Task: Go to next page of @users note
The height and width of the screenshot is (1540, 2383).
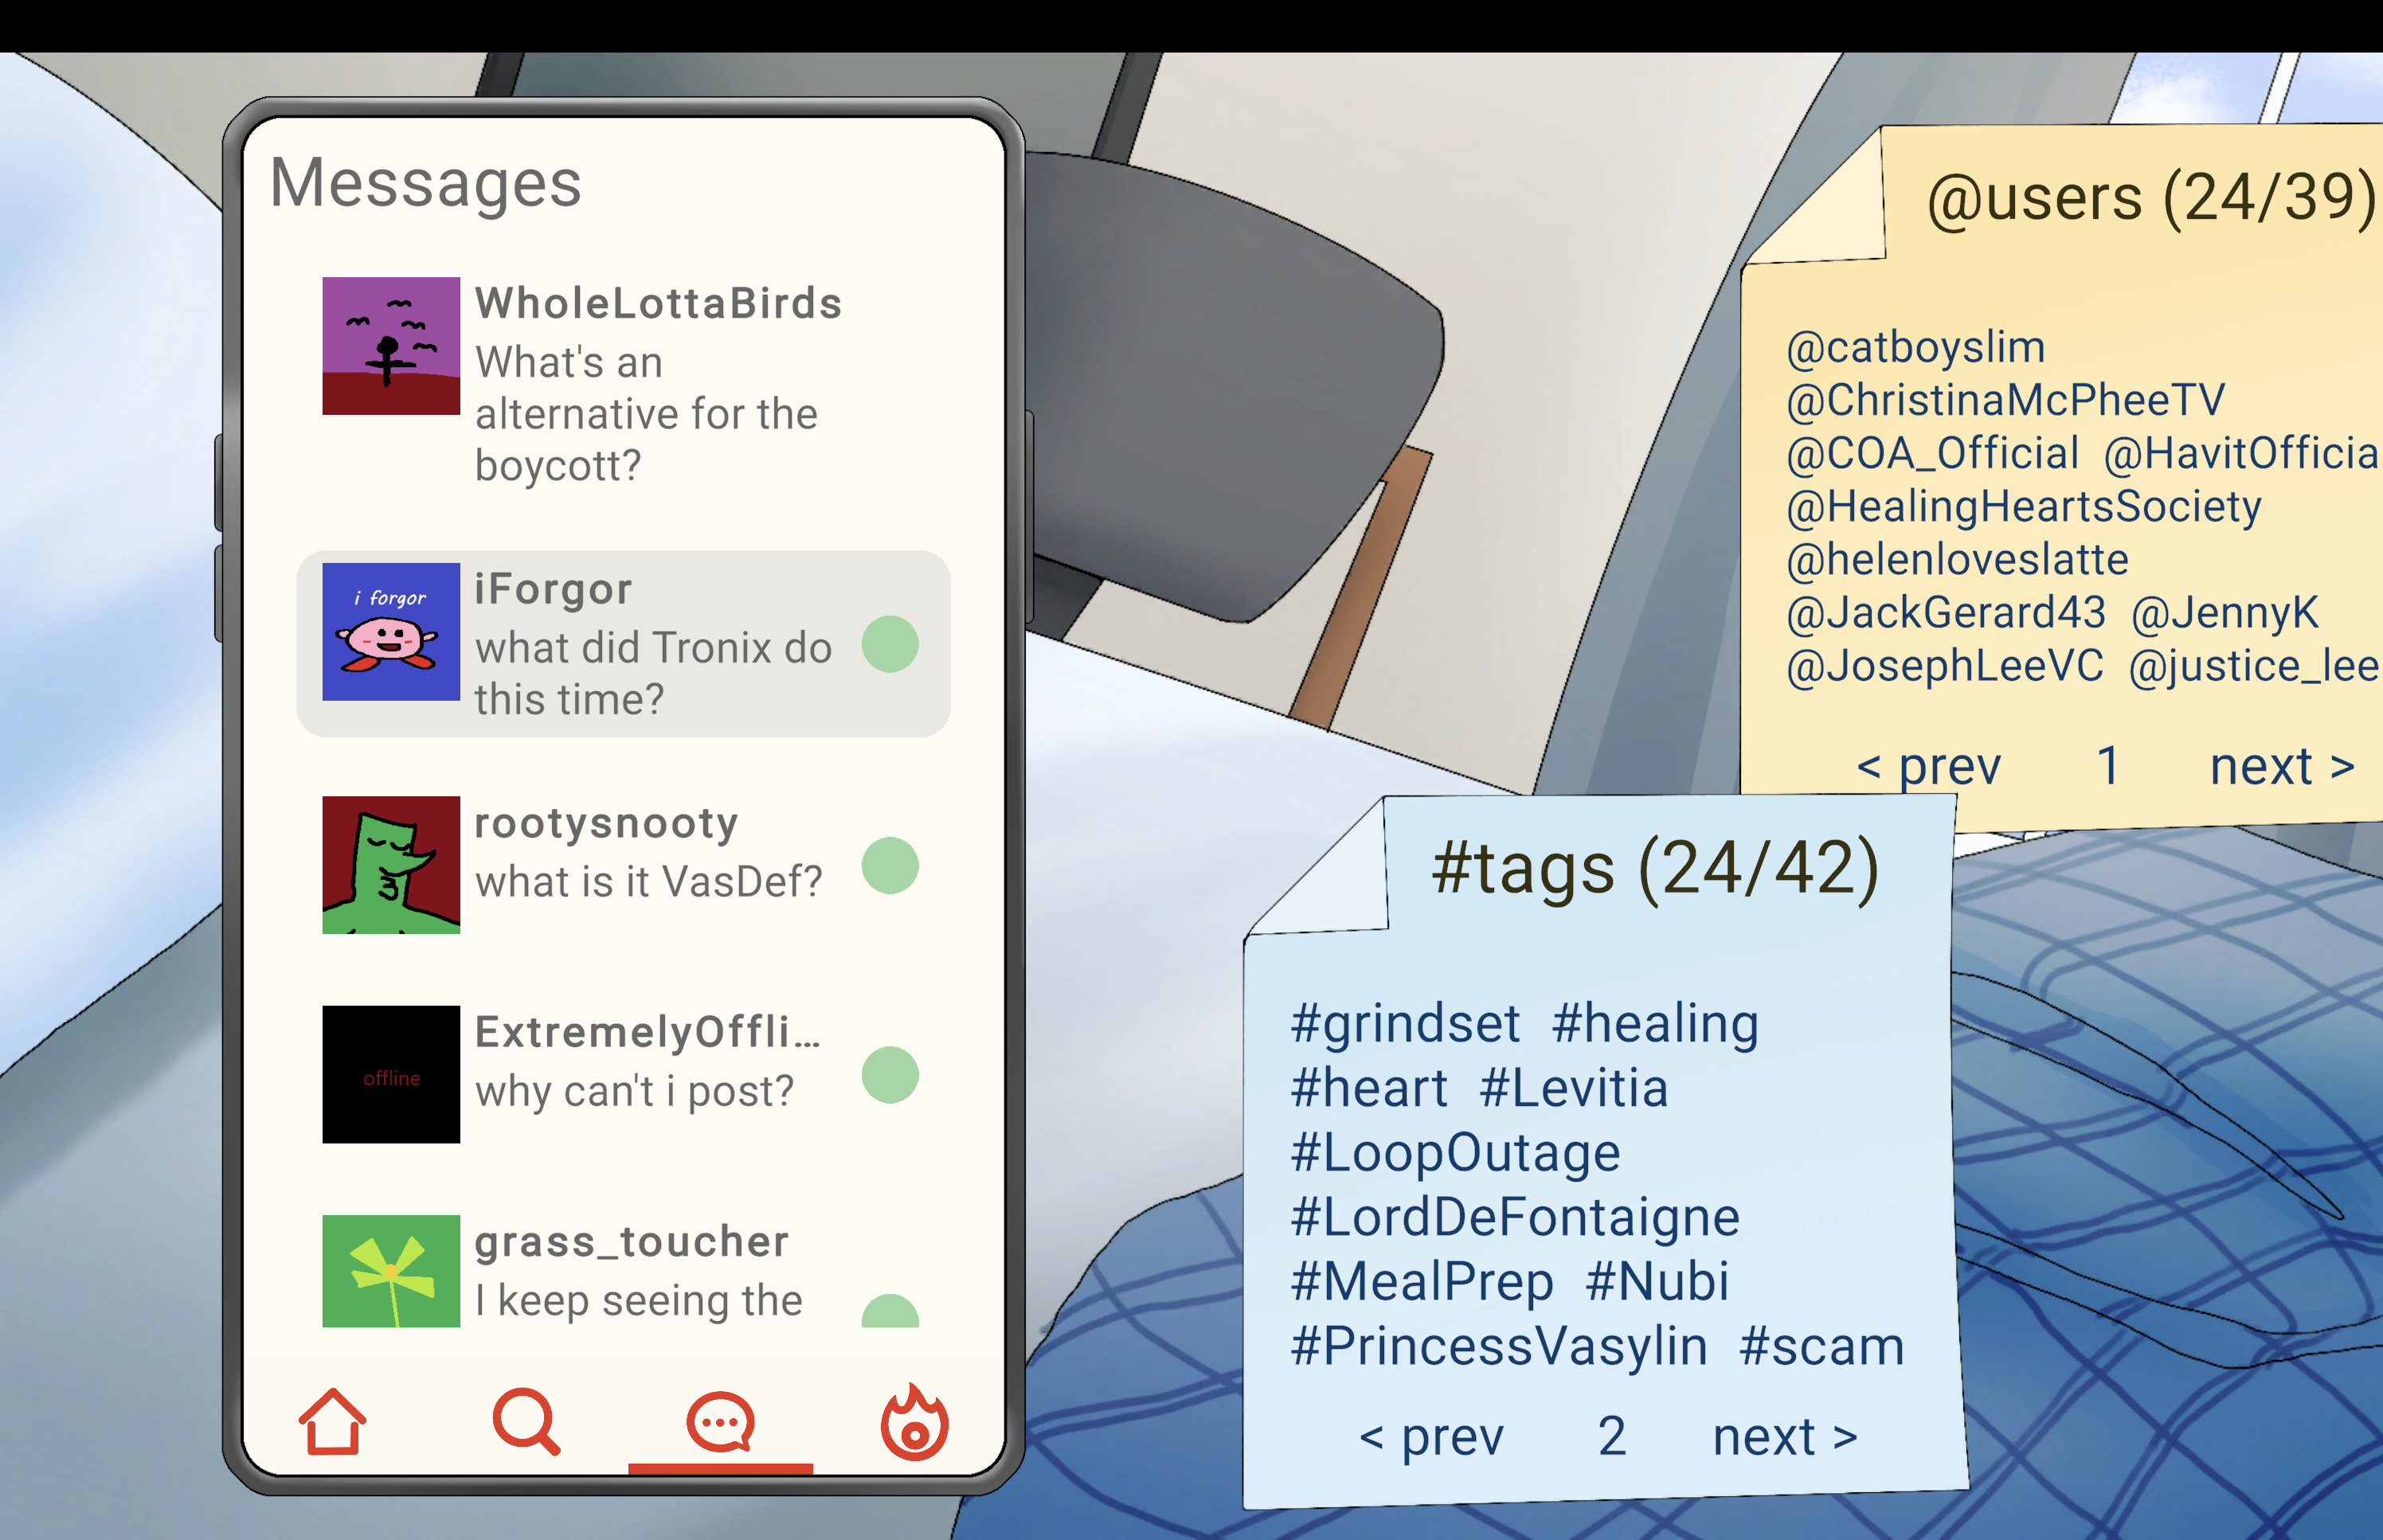Action: (x=2282, y=767)
